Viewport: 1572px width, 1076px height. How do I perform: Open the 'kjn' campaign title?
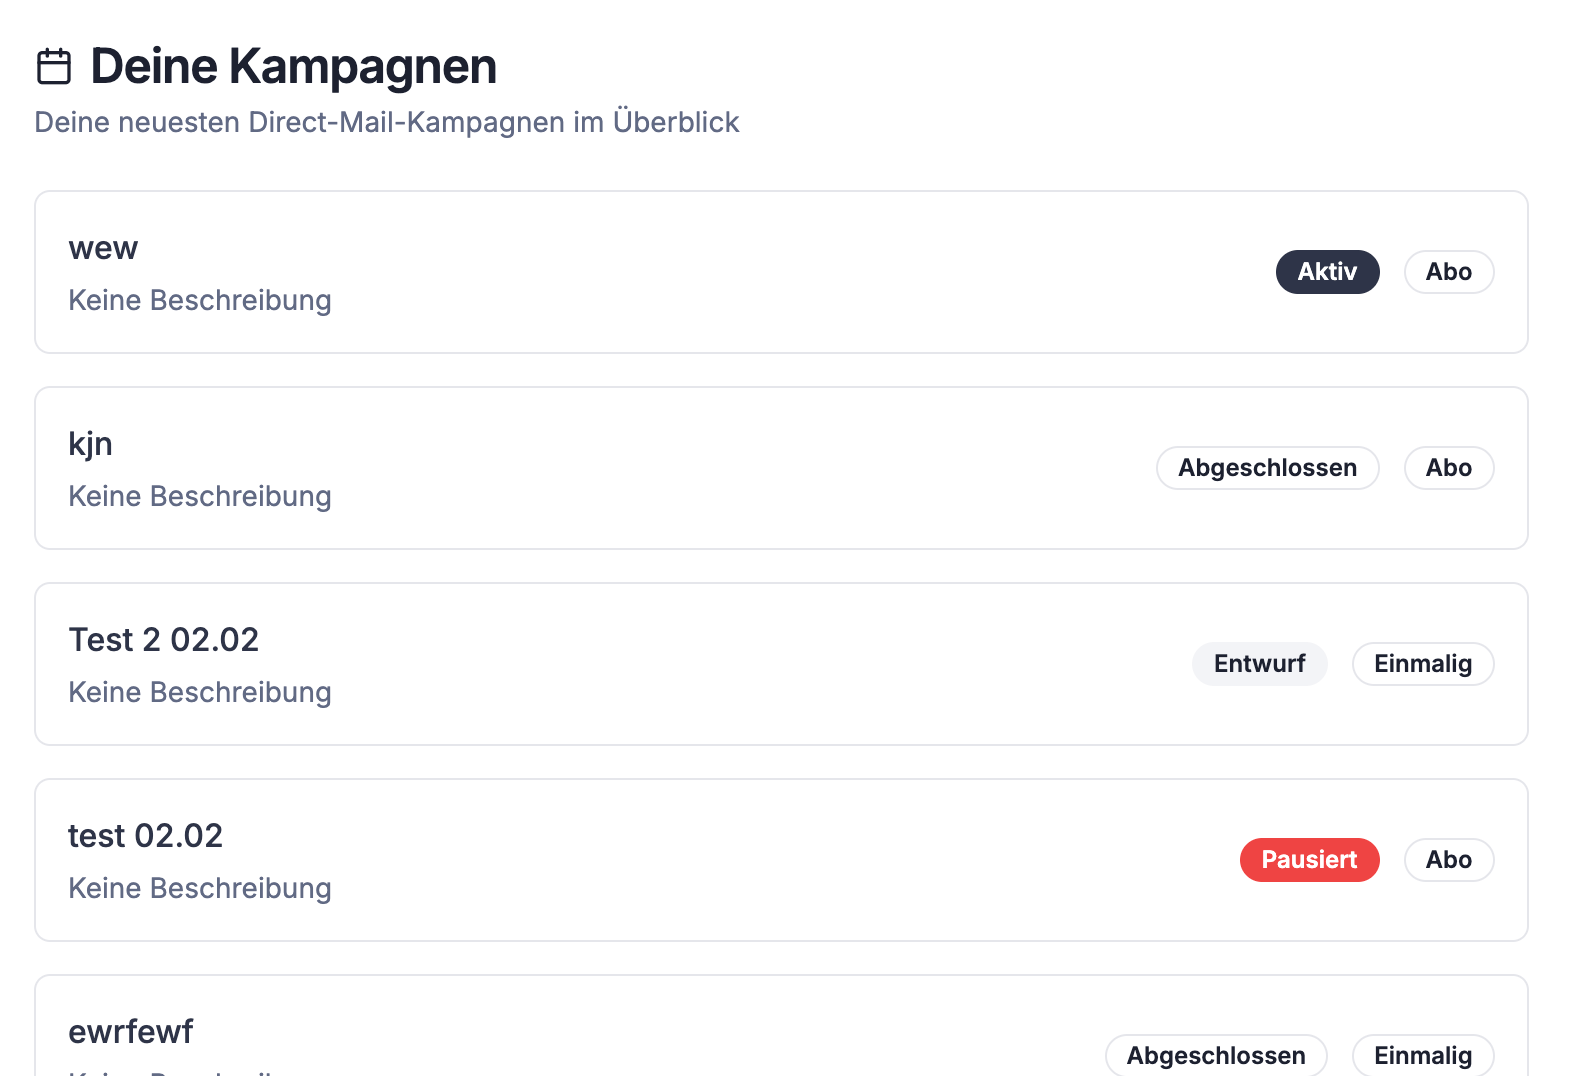click(x=90, y=444)
